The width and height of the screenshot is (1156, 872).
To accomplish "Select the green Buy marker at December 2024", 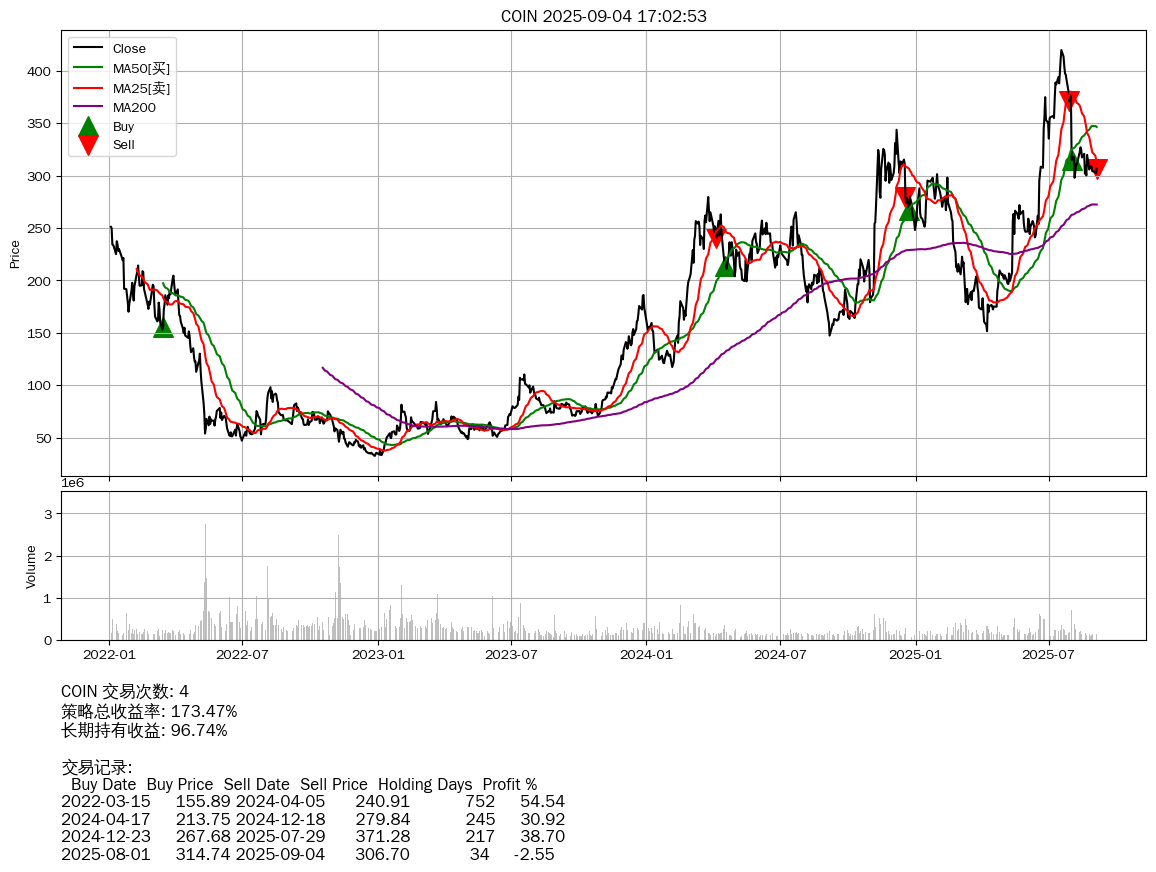I will point(908,210).
